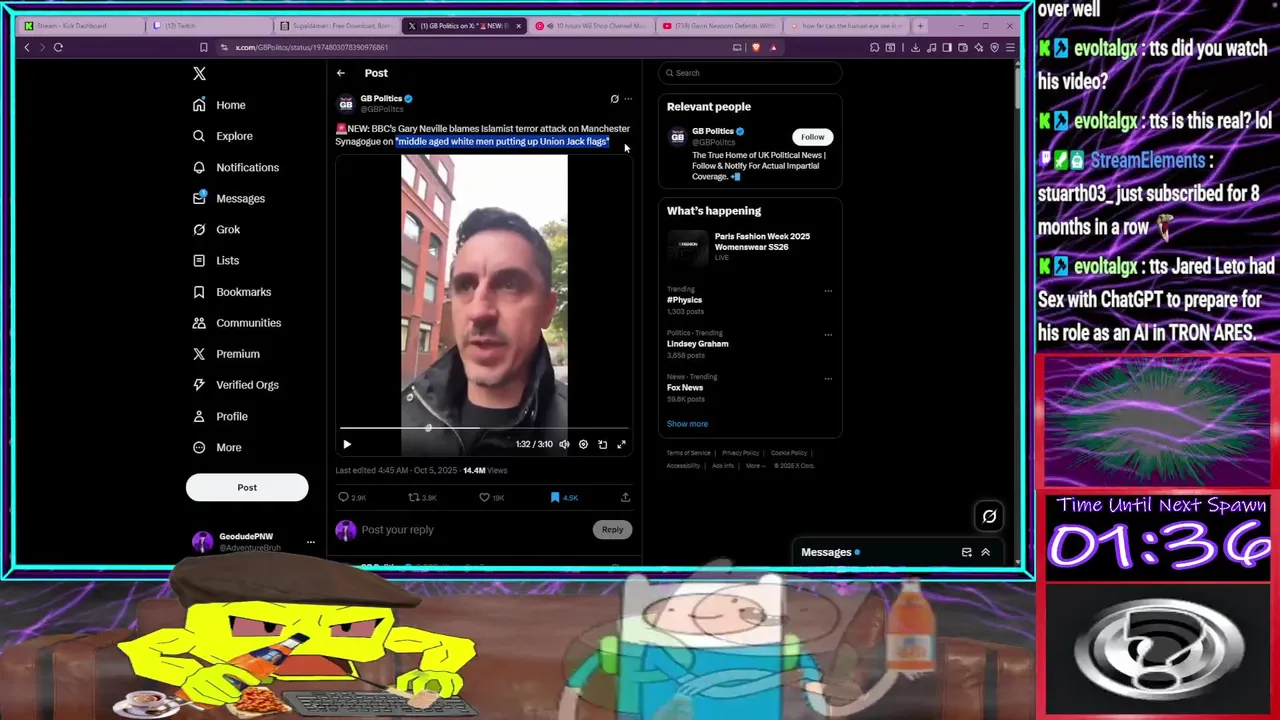Expand the More menu in sidebar
This screenshot has height=720, width=1280.
click(x=217, y=447)
